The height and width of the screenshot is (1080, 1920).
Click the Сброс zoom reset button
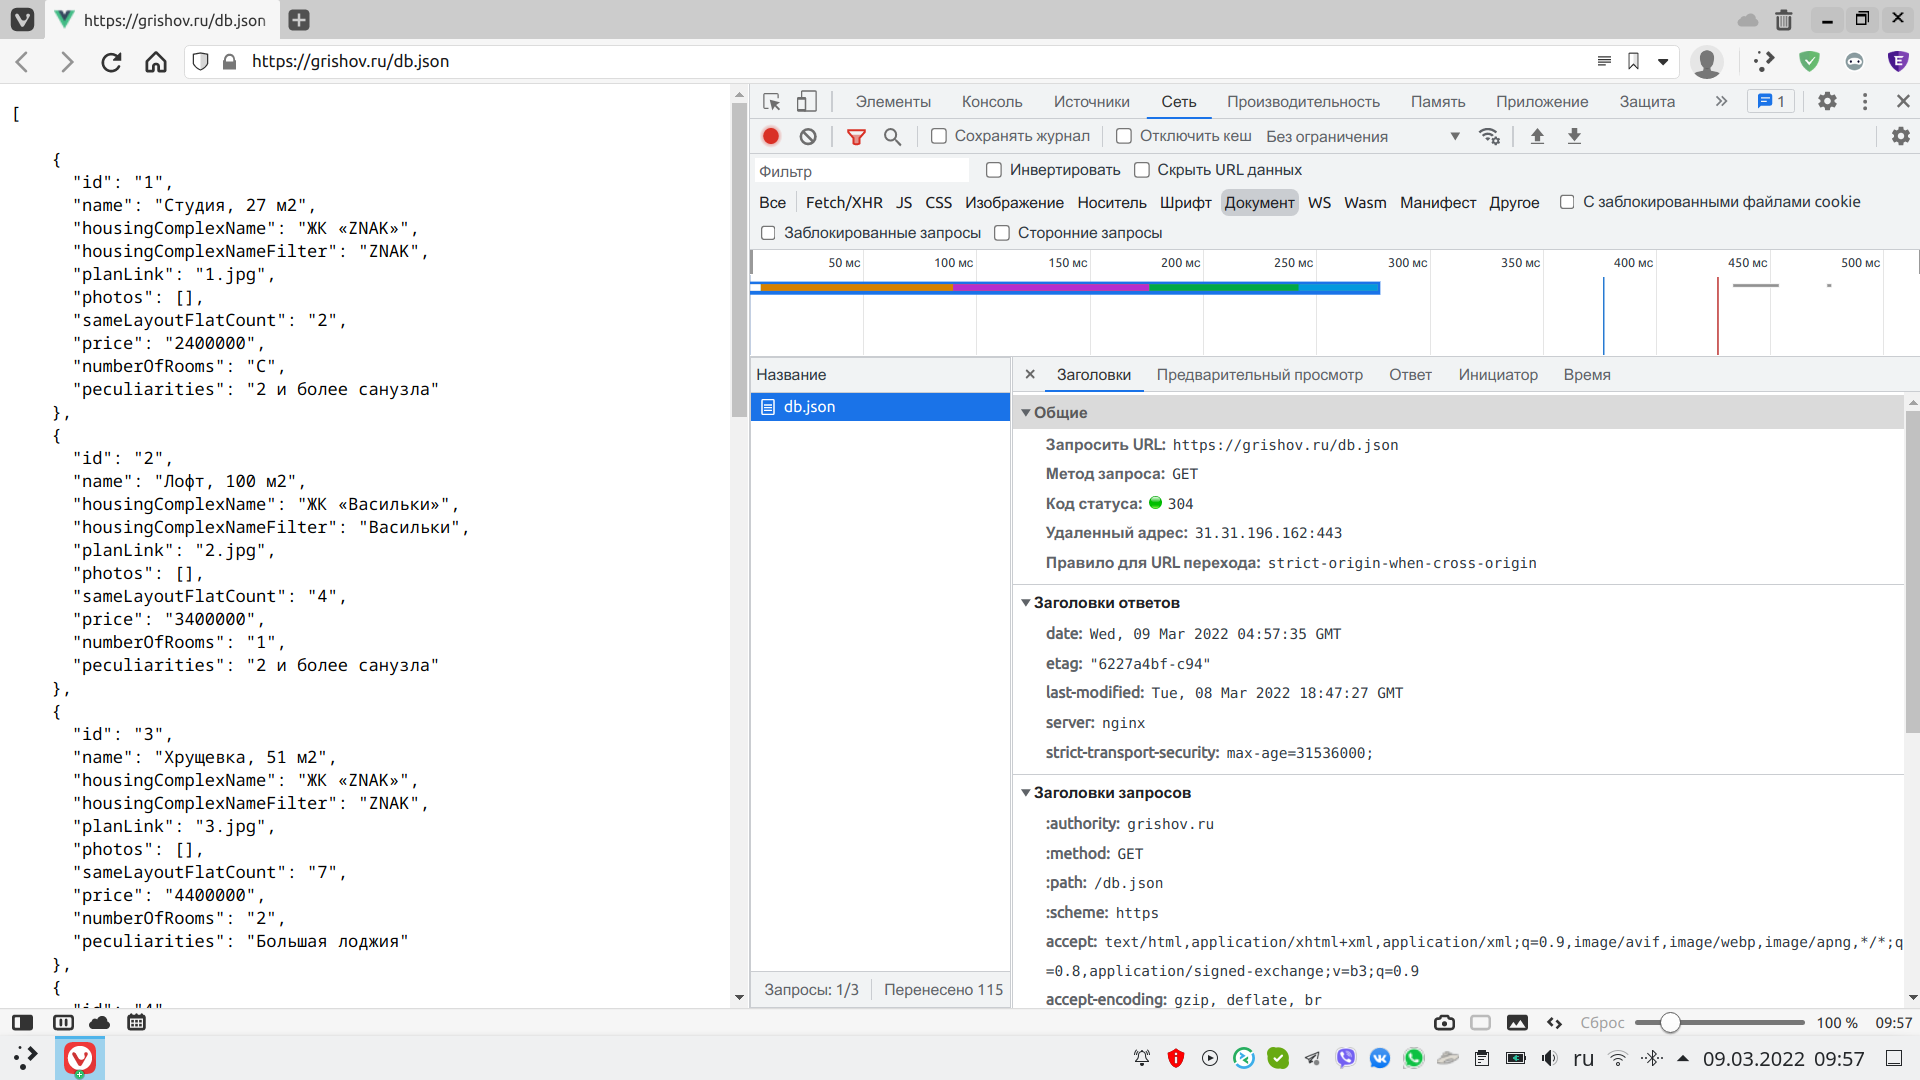click(x=1602, y=1023)
